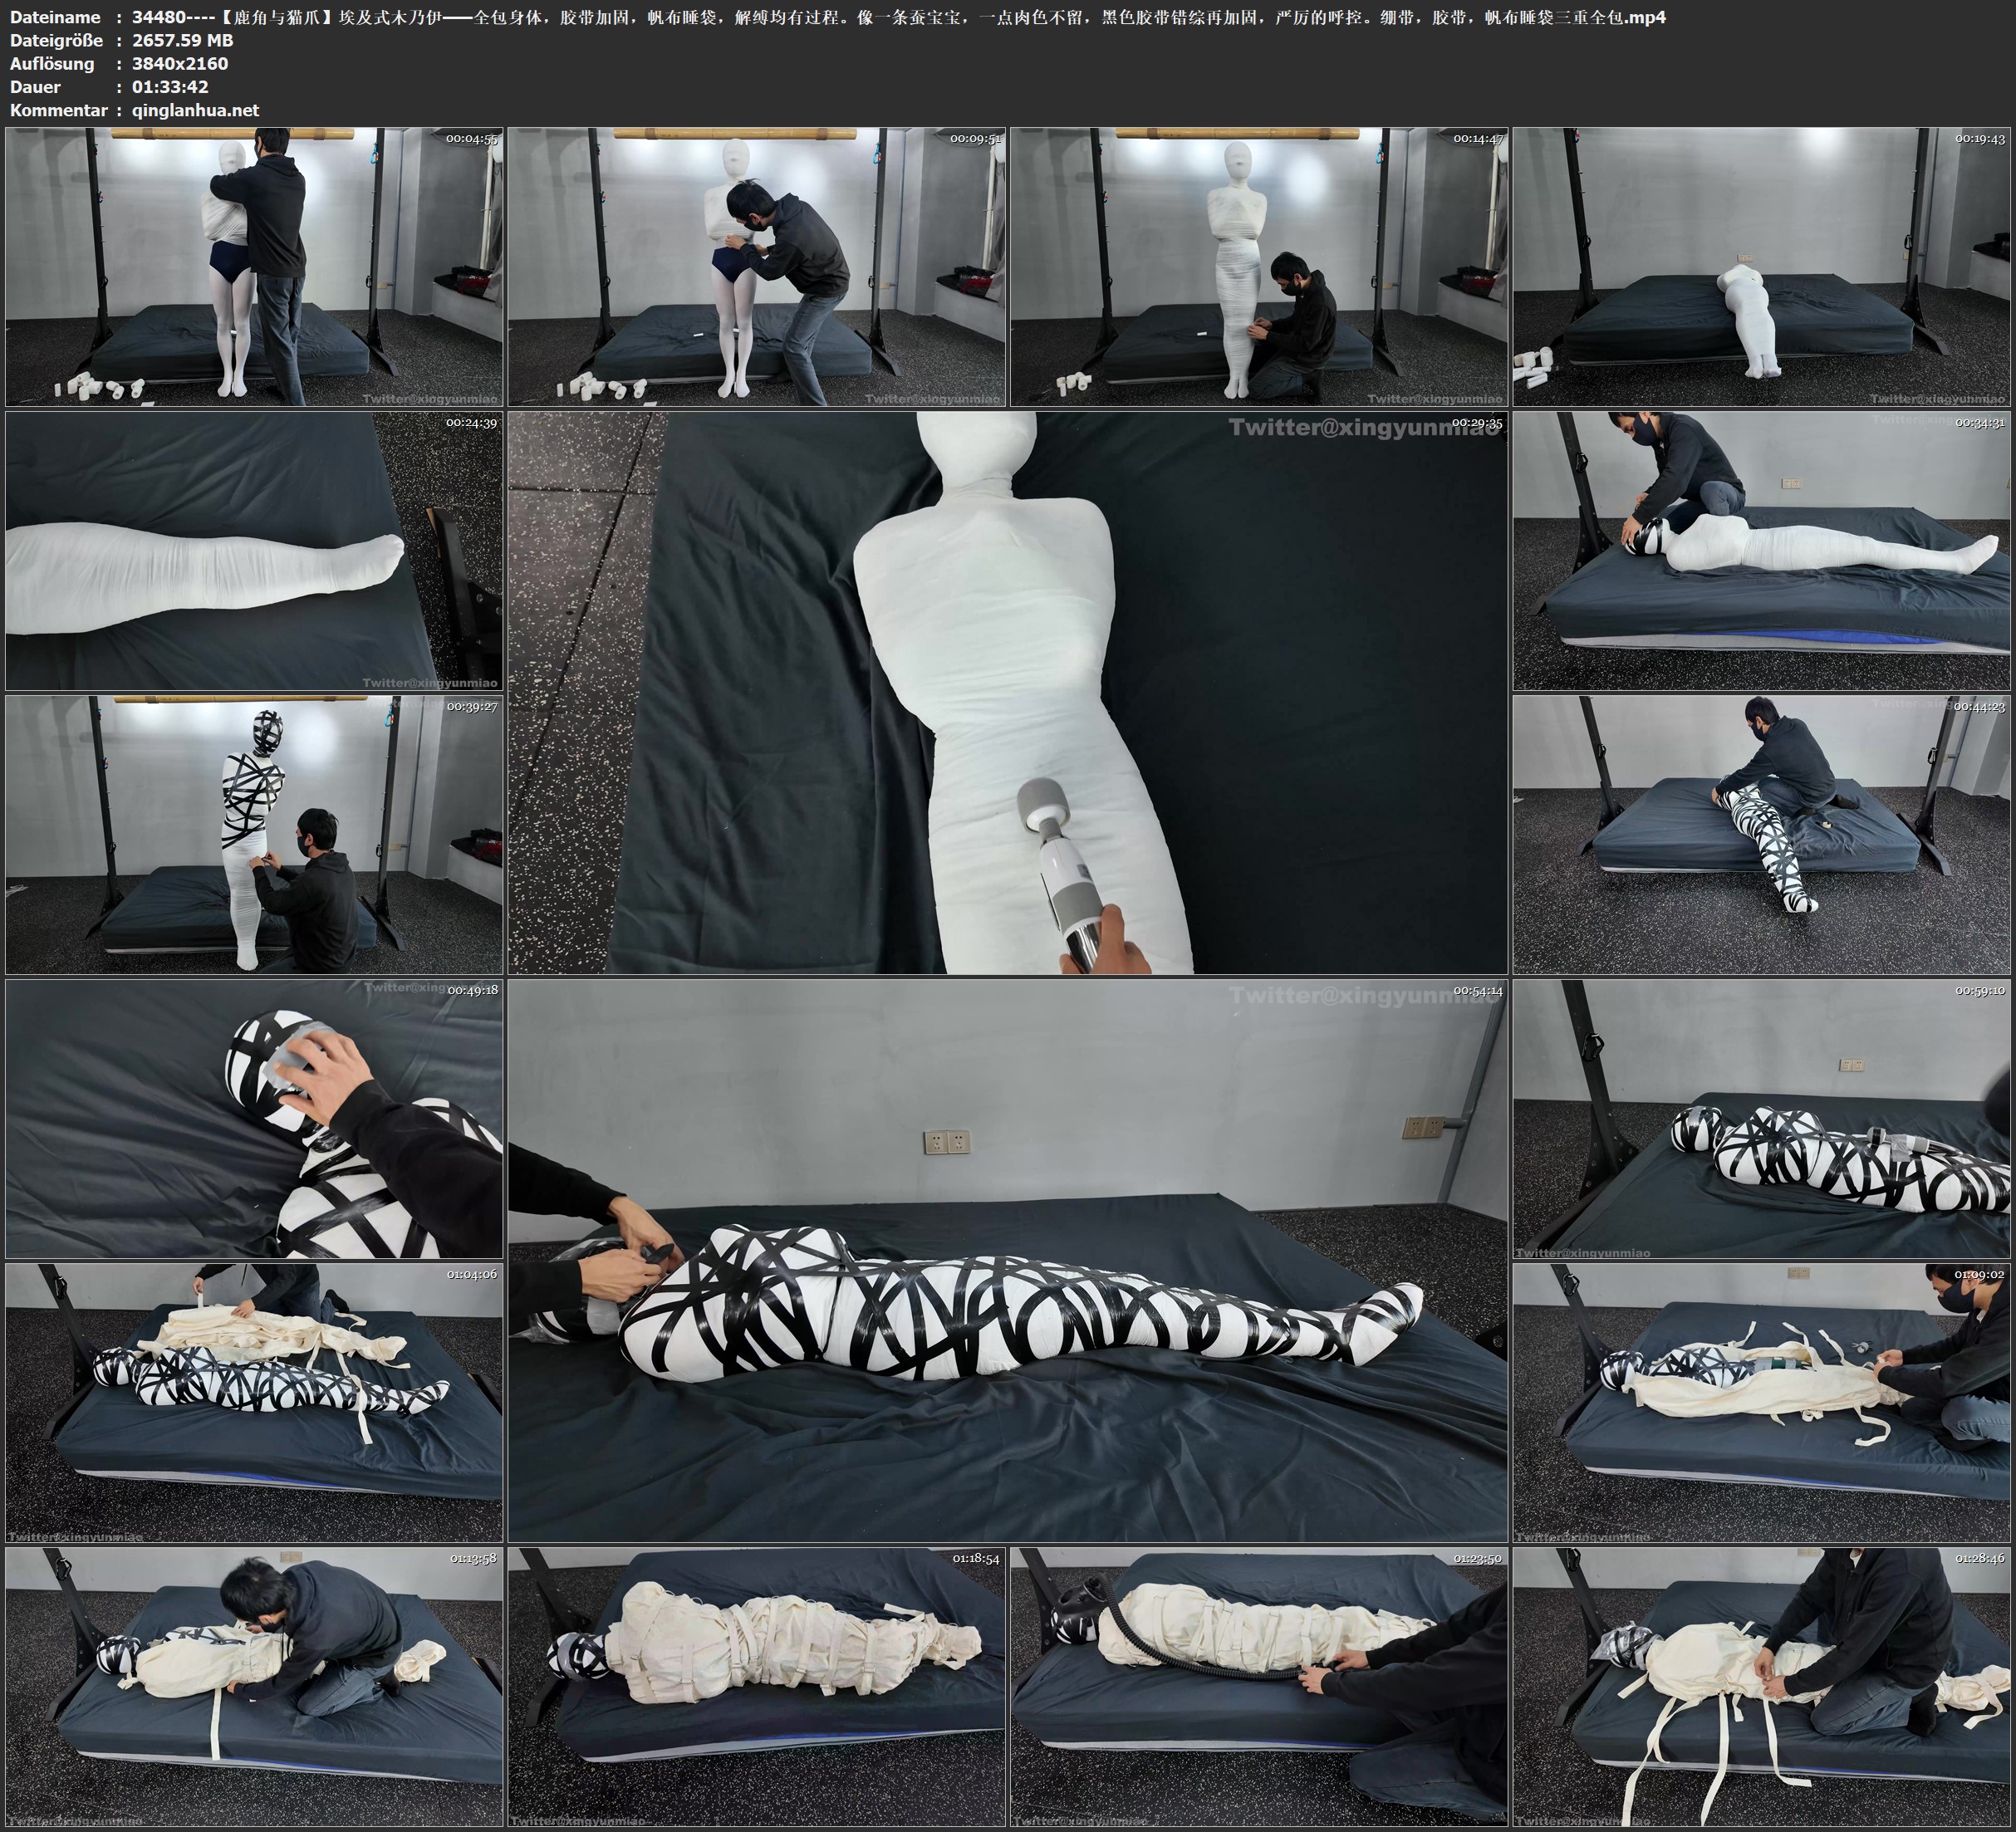Select the last thumbnail, 01:28:46
The height and width of the screenshot is (1832, 2016).
[1761, 1686]
